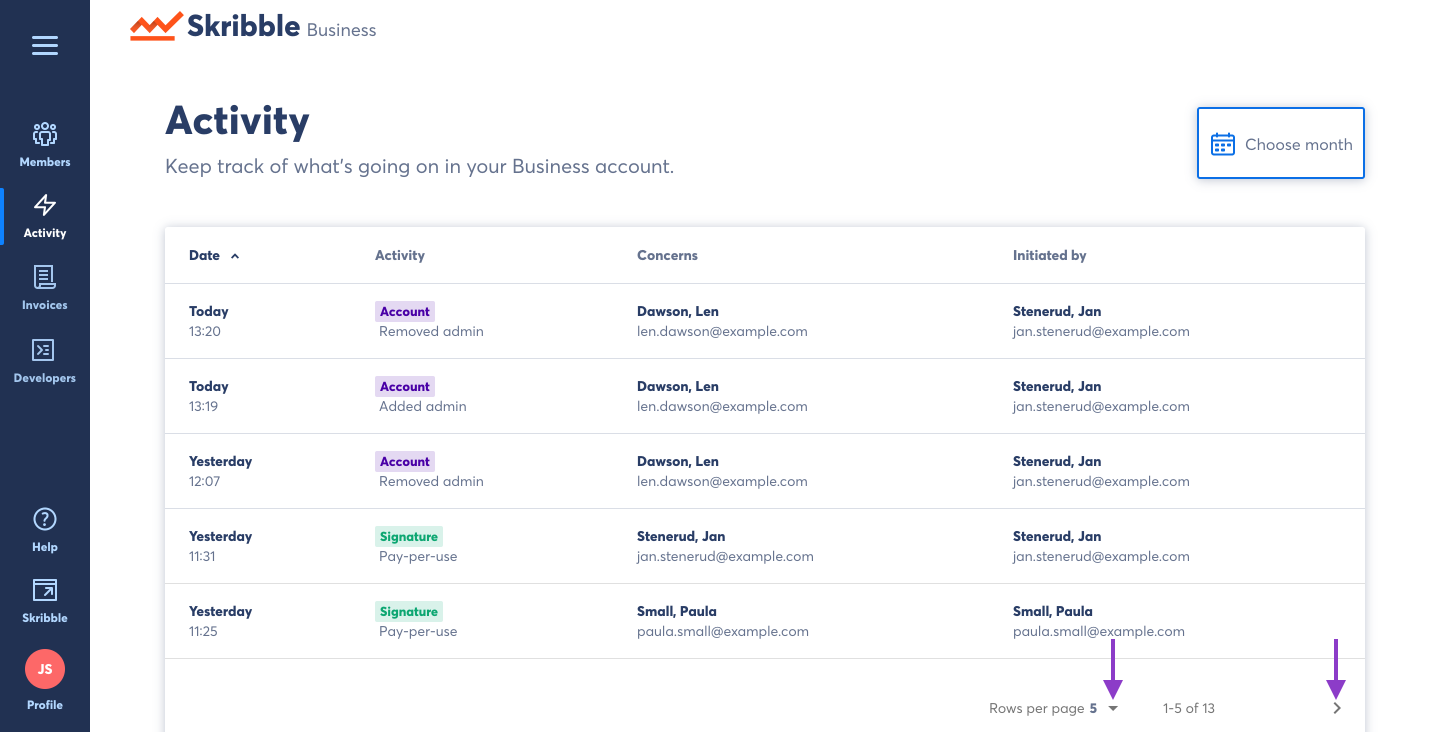Screen dimensions: 1440x732
Task: Click the Account tag in 13:19 row
Action: click(405, 387)
